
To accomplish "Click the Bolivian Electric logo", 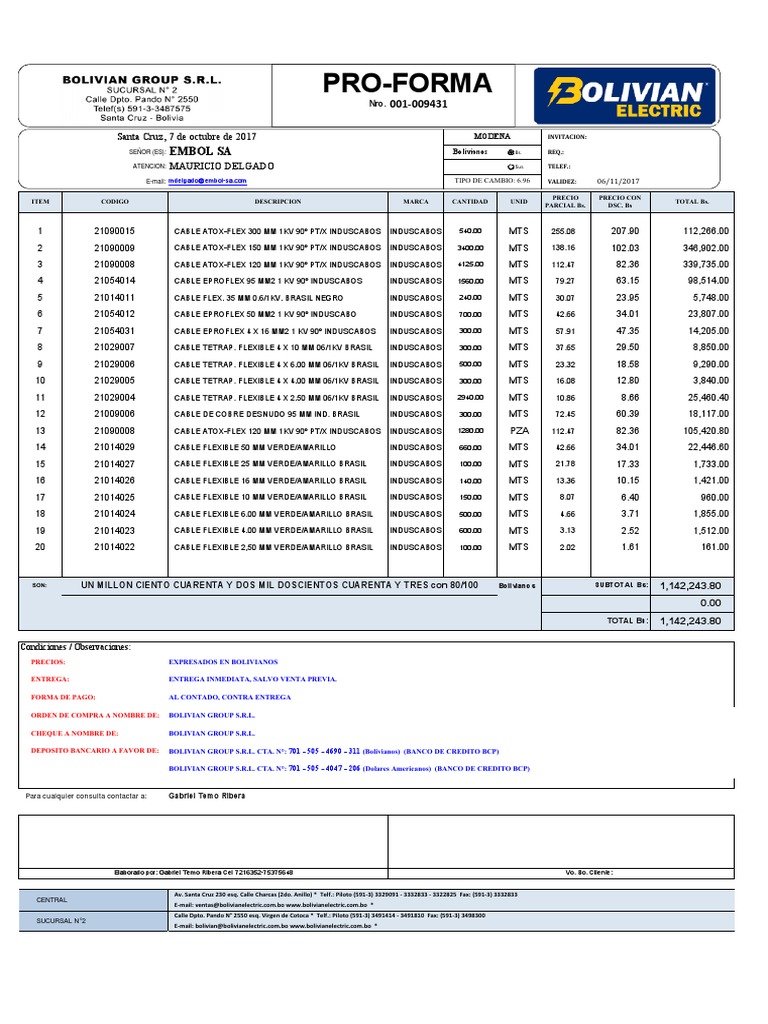I will pos(625,96).
